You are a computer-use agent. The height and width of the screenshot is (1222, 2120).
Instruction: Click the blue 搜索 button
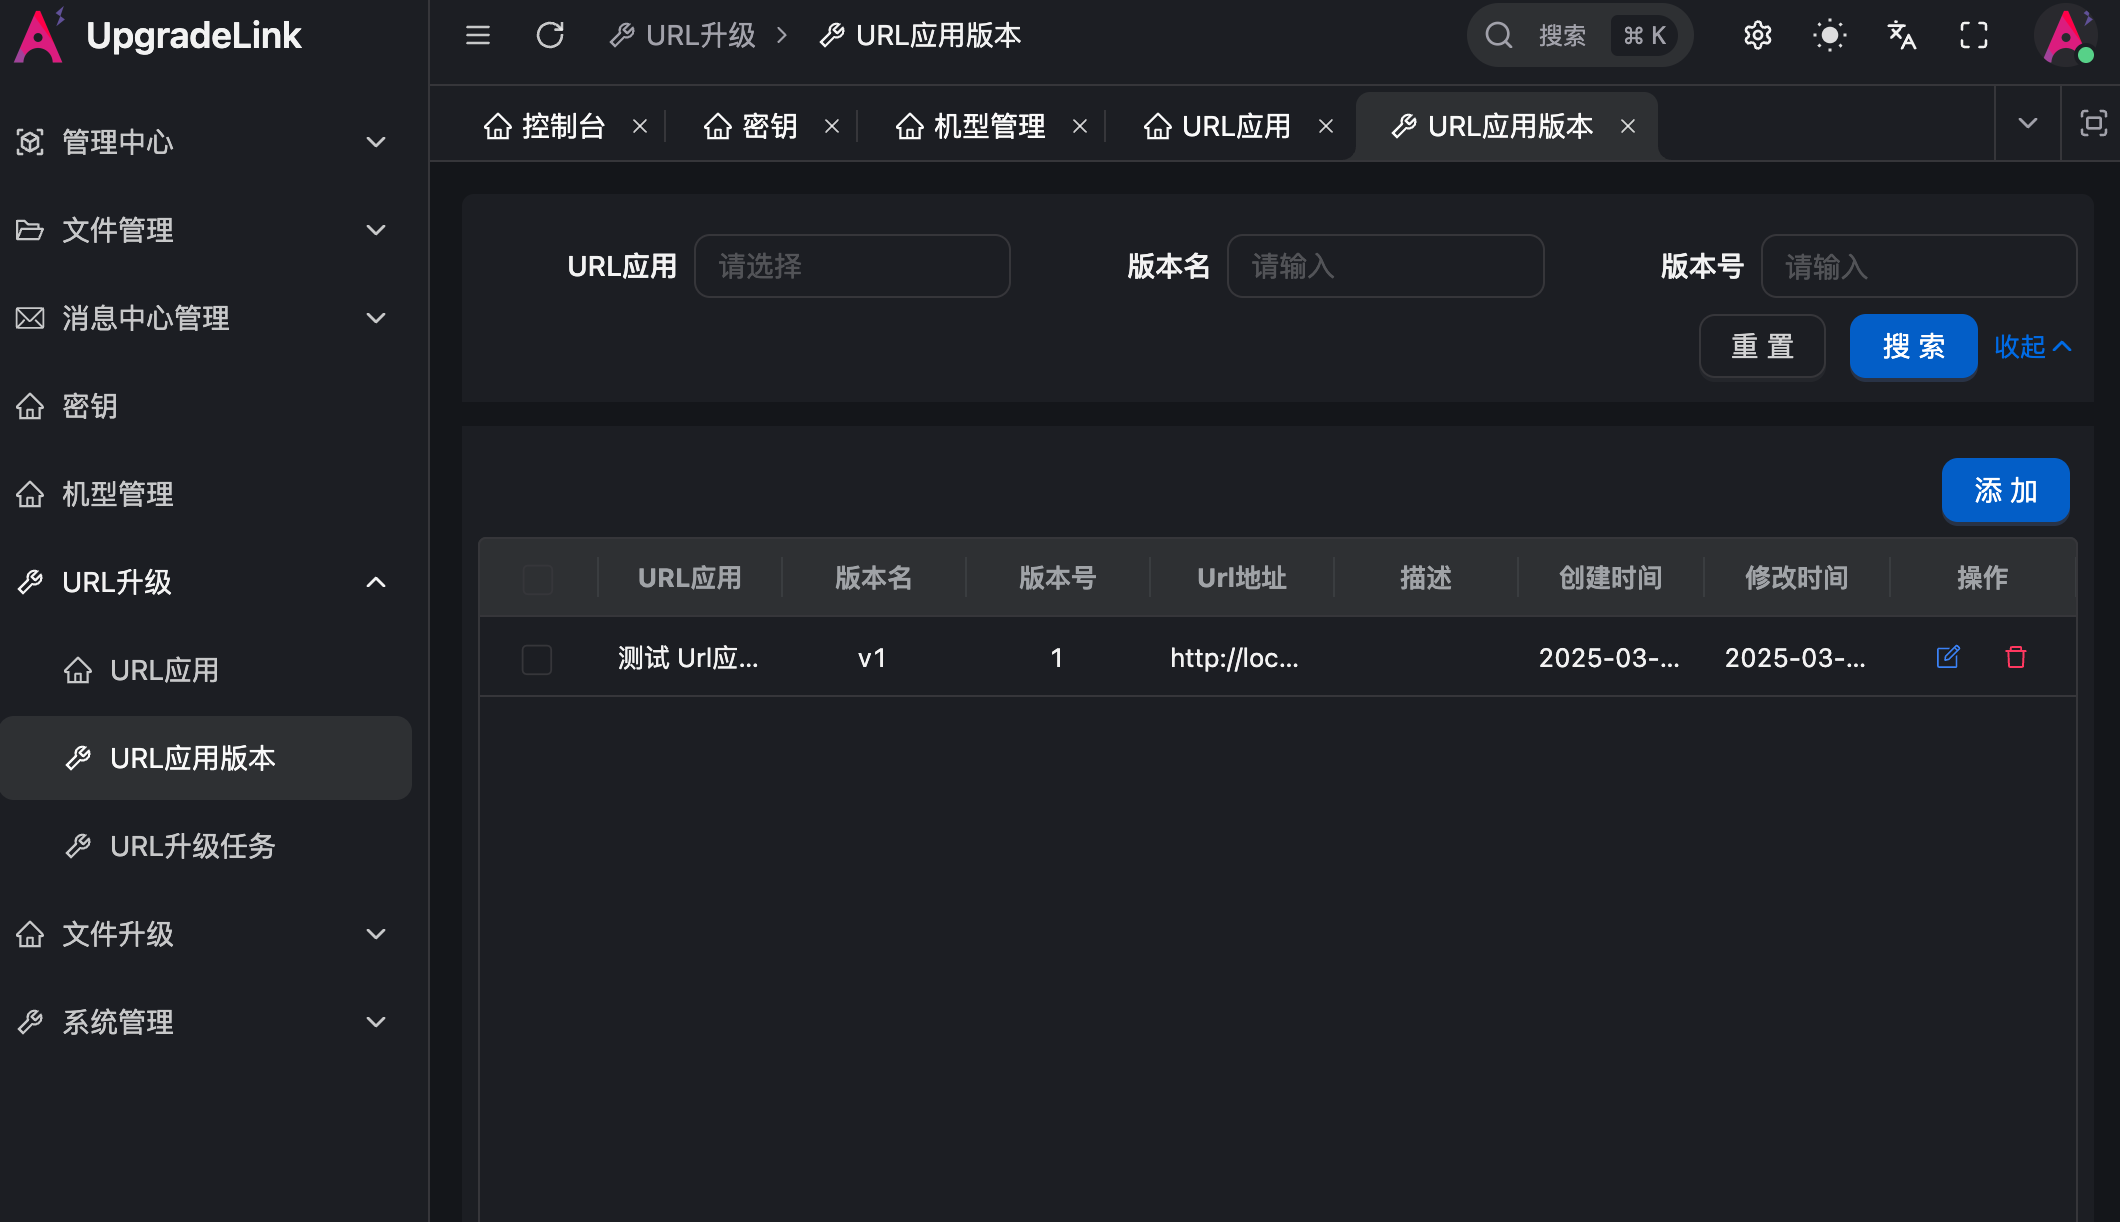point(1914,347)
